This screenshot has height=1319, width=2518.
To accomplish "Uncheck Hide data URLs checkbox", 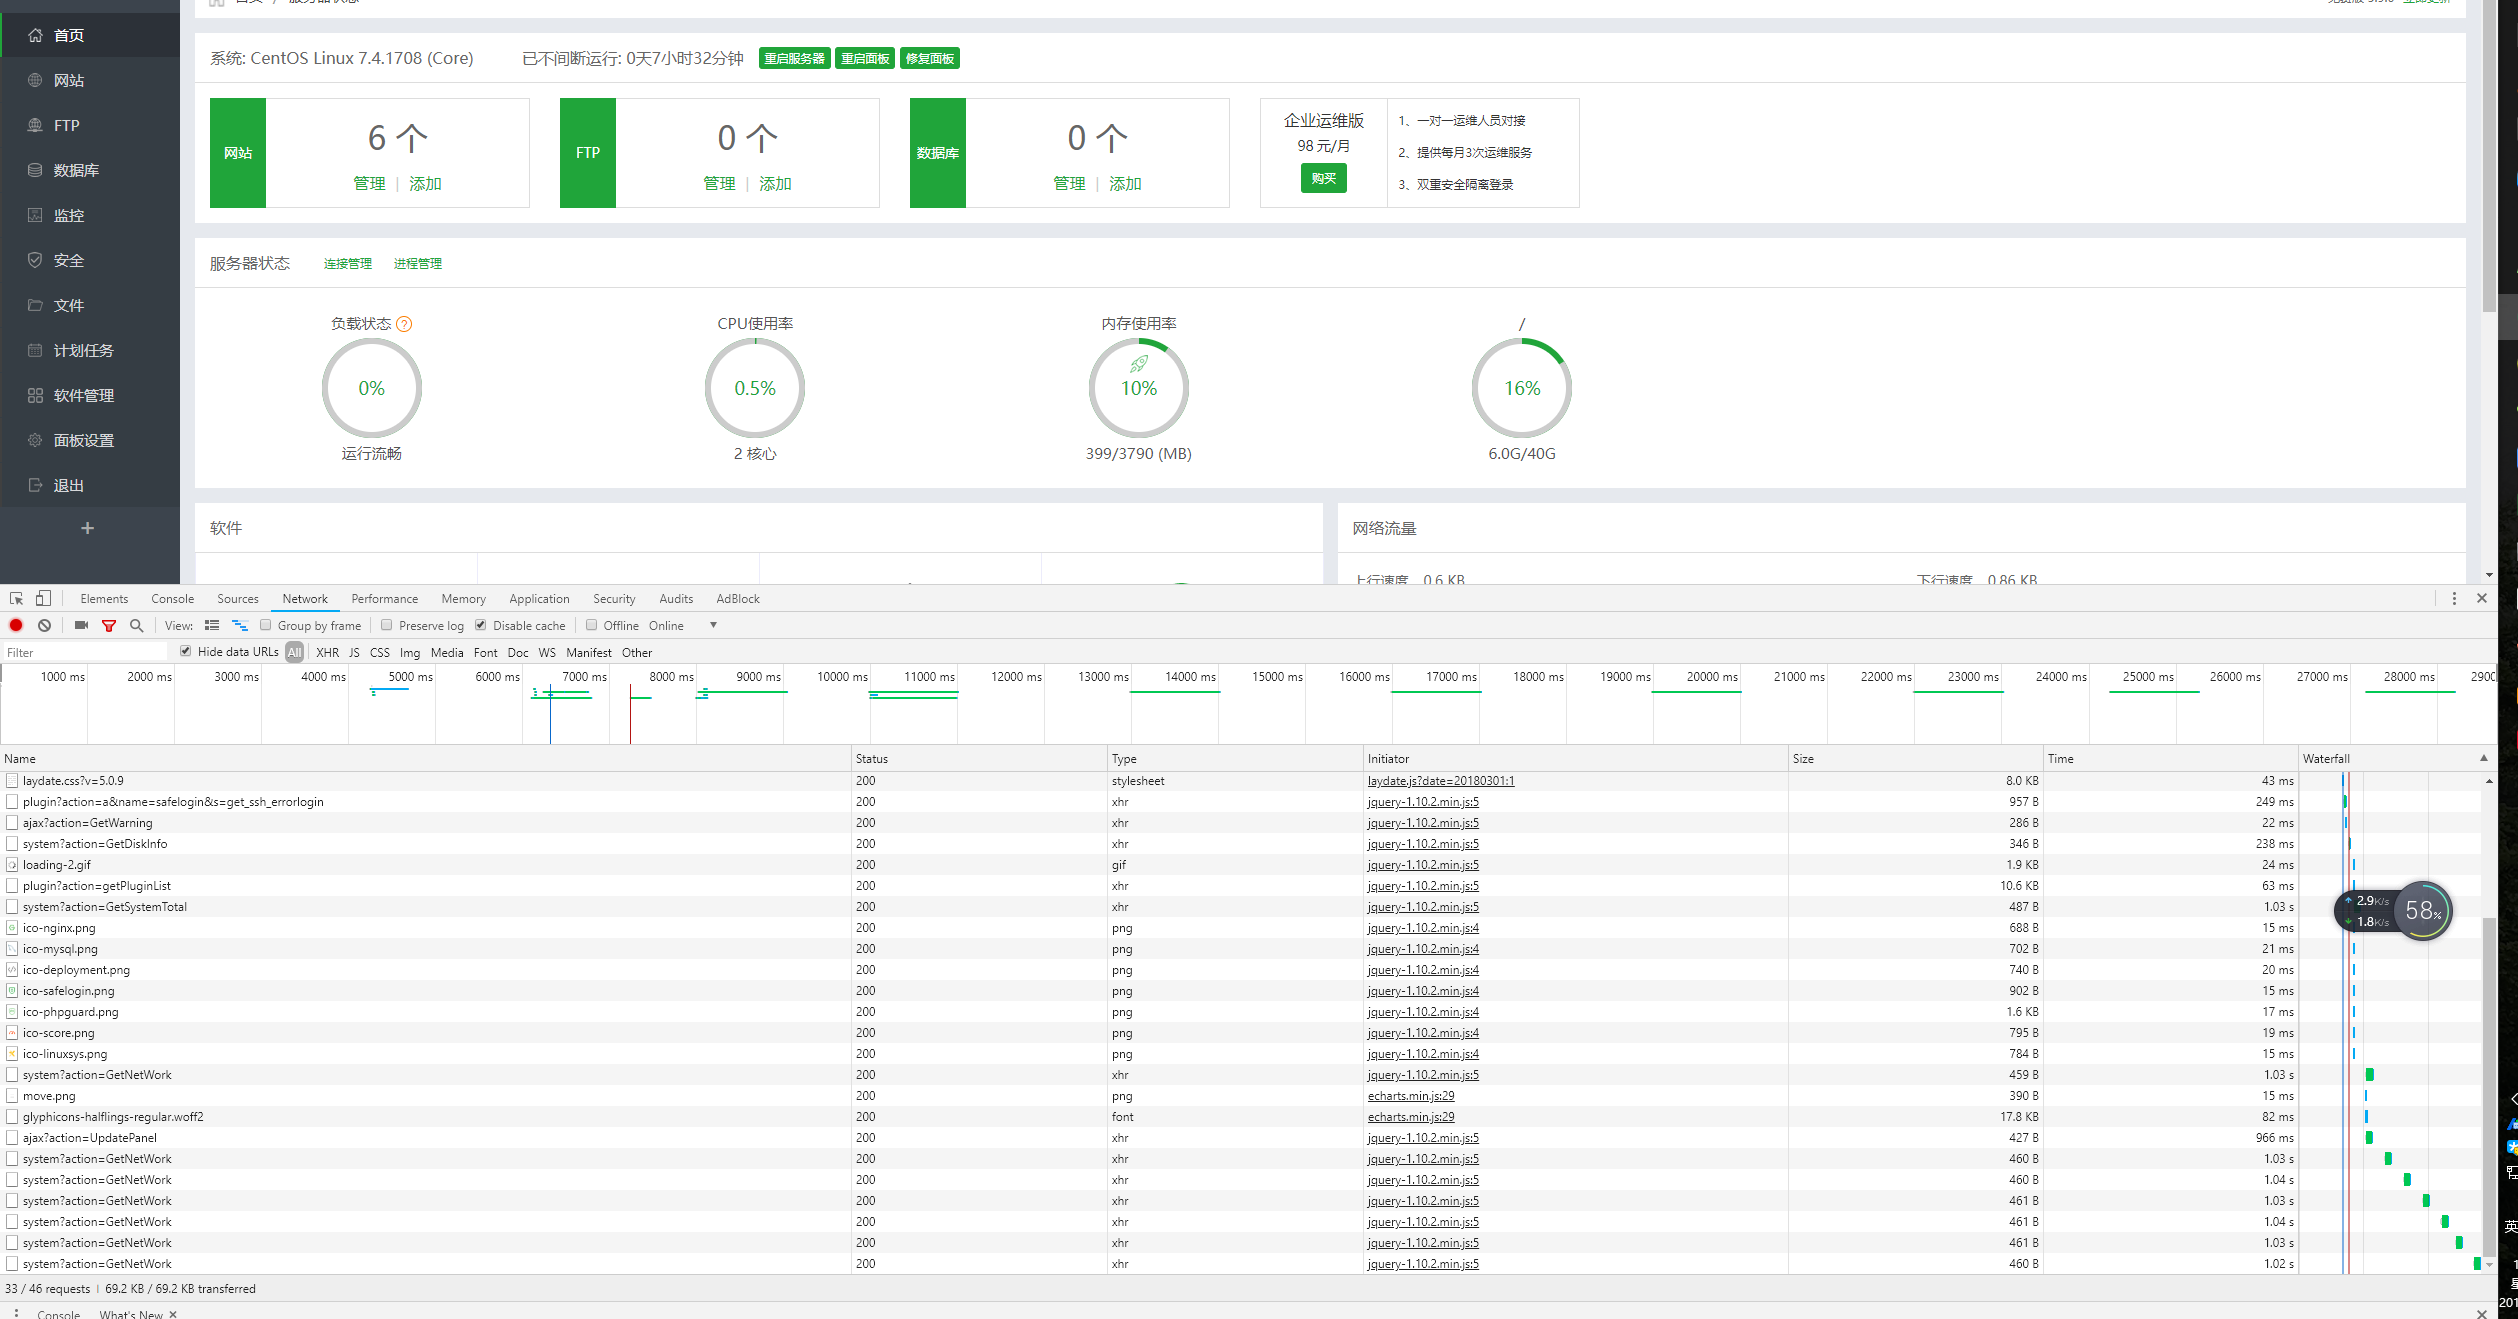I will [186, 651].
